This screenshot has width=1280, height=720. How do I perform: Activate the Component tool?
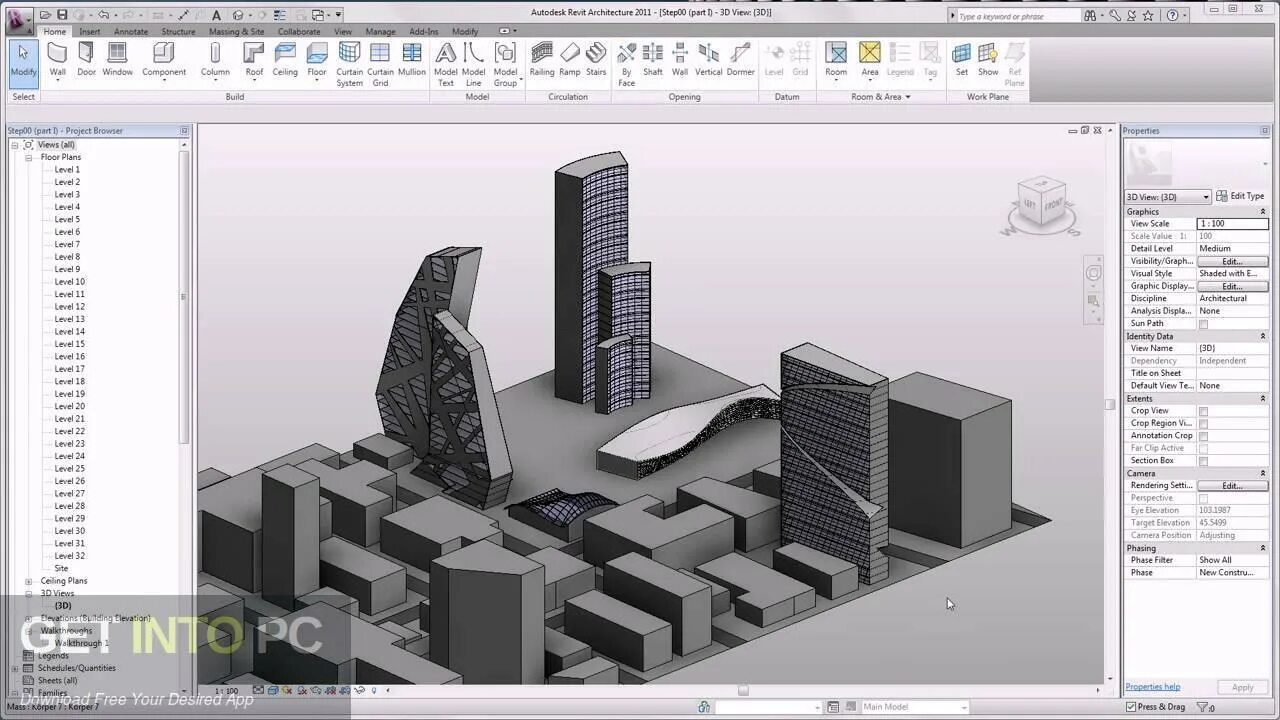pyautogui.click(x=164, y=60)
